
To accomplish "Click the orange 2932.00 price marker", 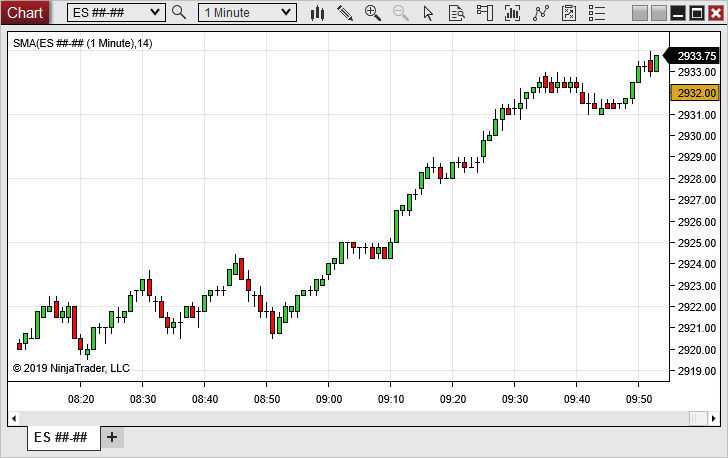I will 696,92.
